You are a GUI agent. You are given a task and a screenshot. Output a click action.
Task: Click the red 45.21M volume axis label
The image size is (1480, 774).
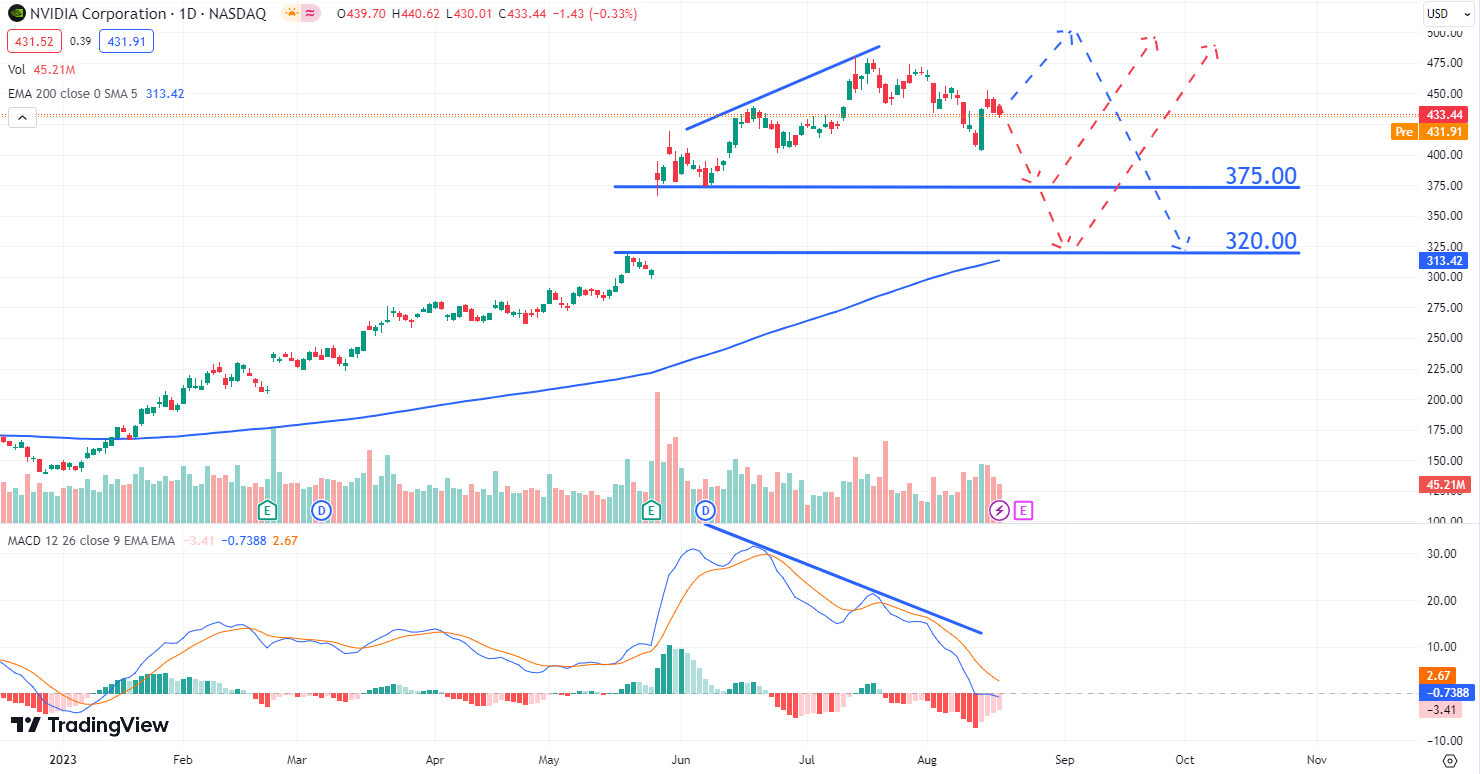point(1445,486)
